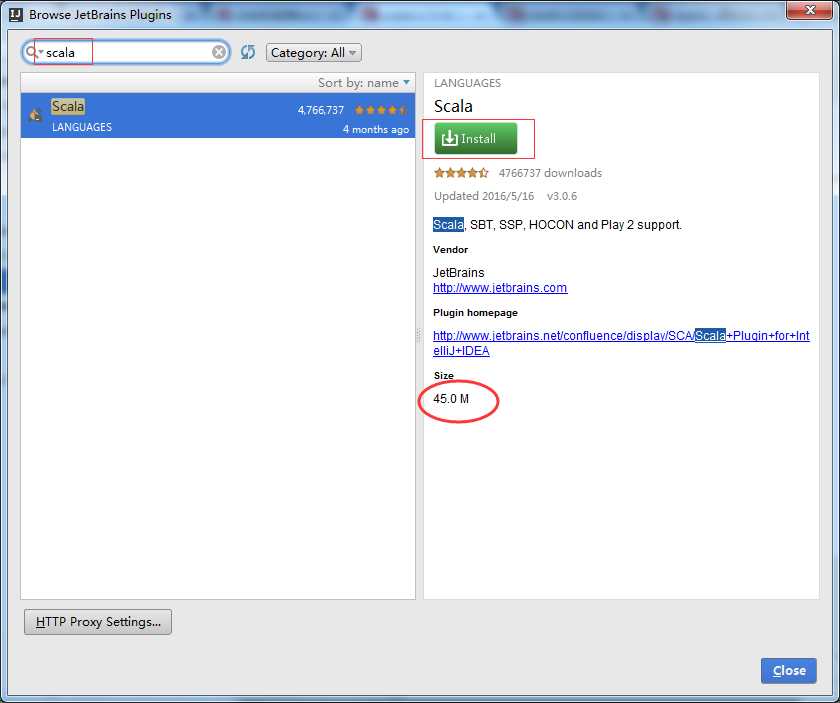
Task: Clear the scala search text
Action: (x=219, y=52)
